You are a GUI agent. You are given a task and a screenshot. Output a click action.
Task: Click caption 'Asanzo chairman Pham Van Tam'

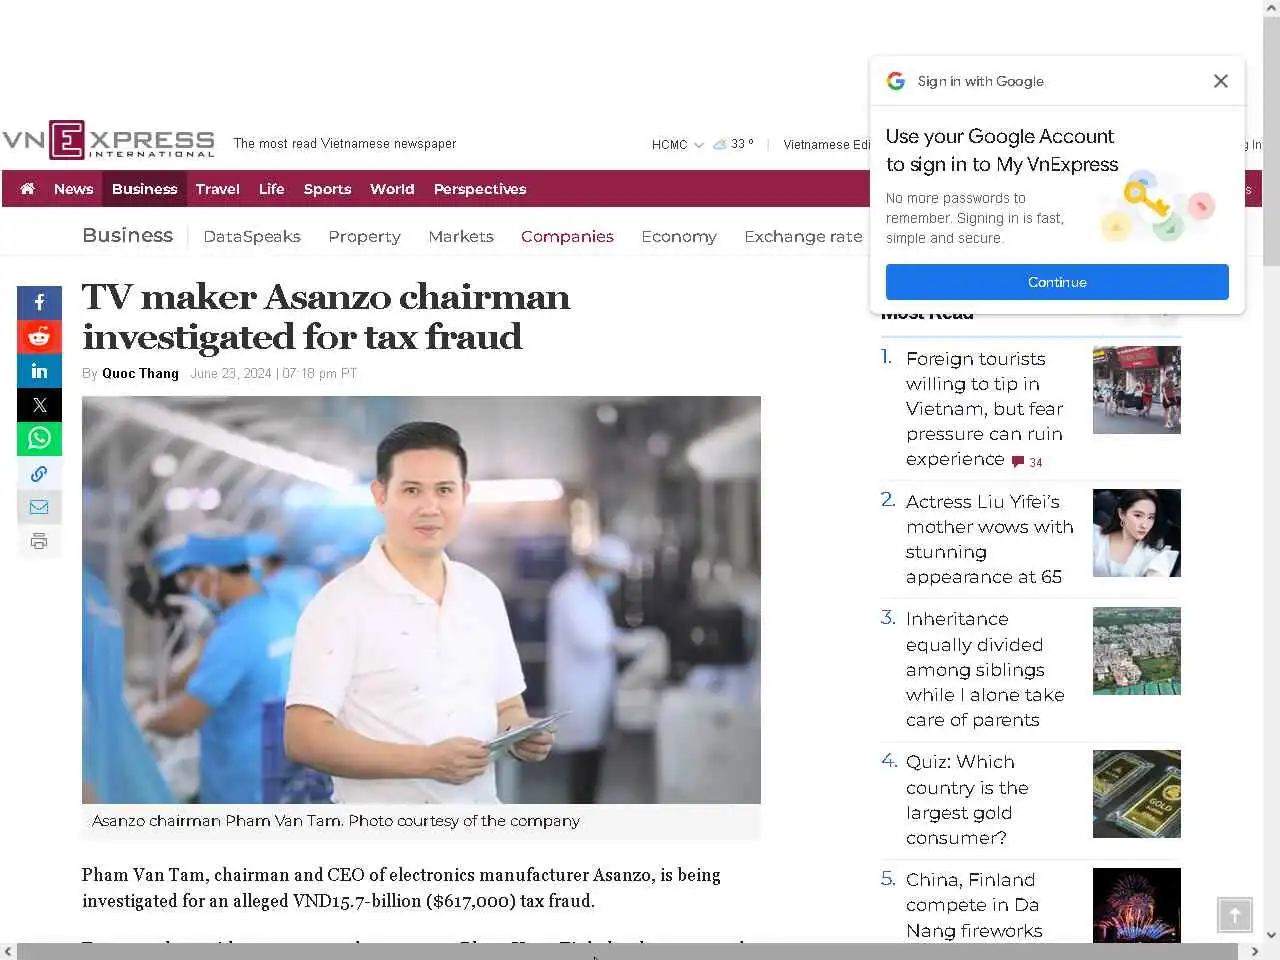pos(336,820)
